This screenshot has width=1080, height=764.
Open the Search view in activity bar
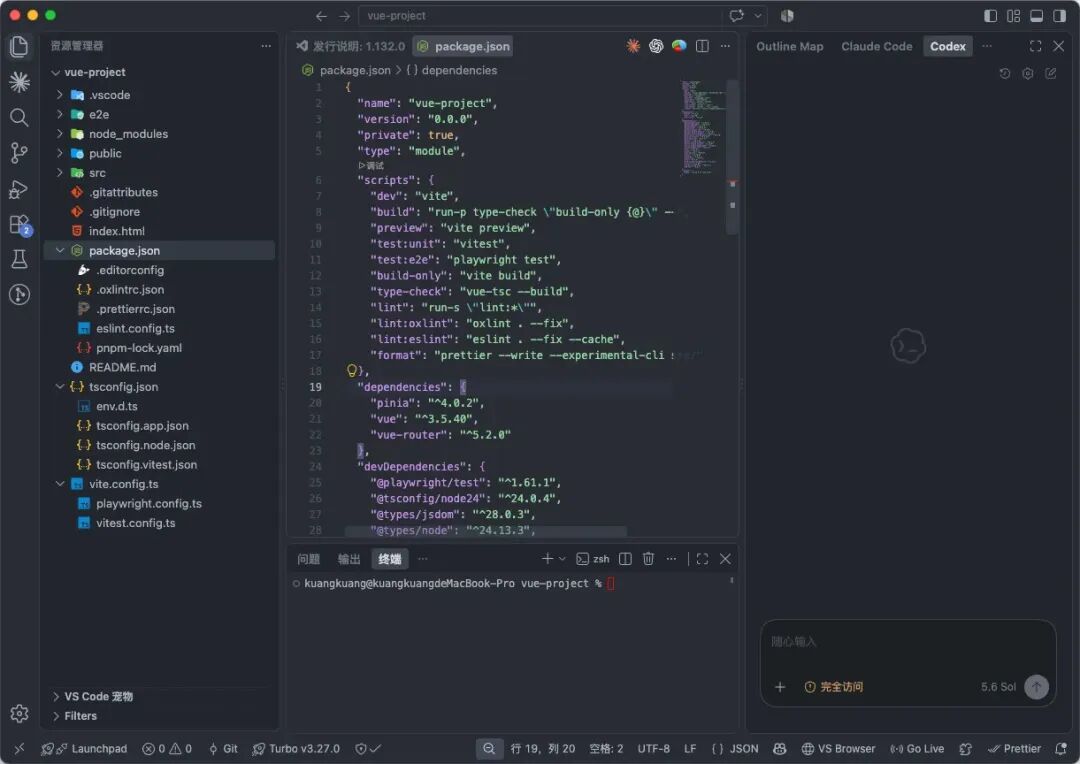tap(19, 117)
